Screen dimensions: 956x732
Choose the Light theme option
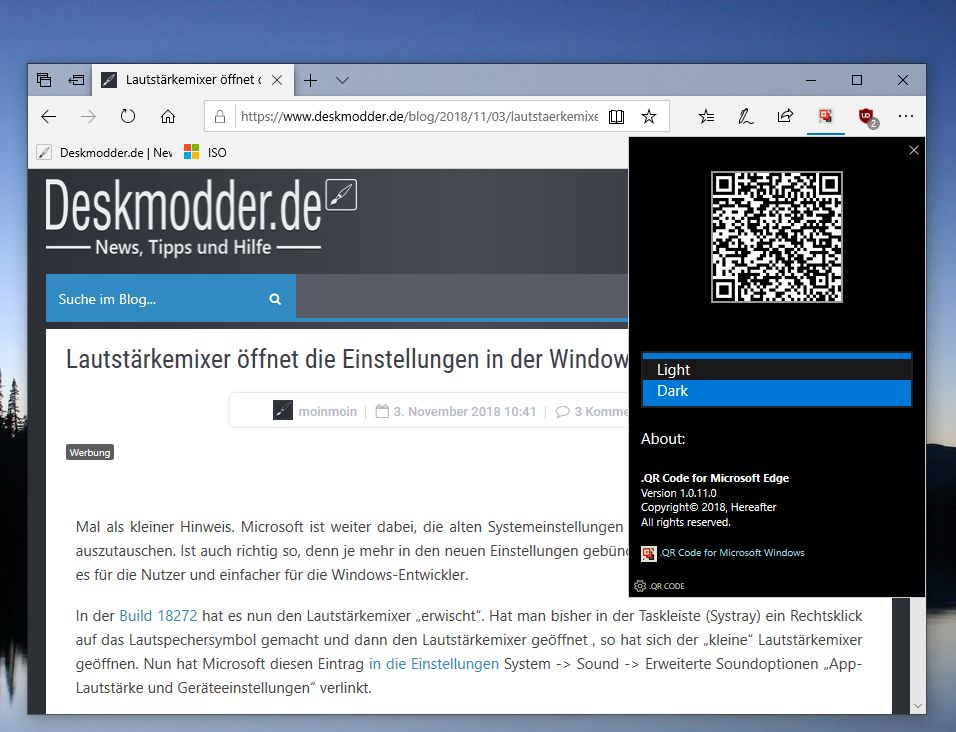click(x=777, y=370)
